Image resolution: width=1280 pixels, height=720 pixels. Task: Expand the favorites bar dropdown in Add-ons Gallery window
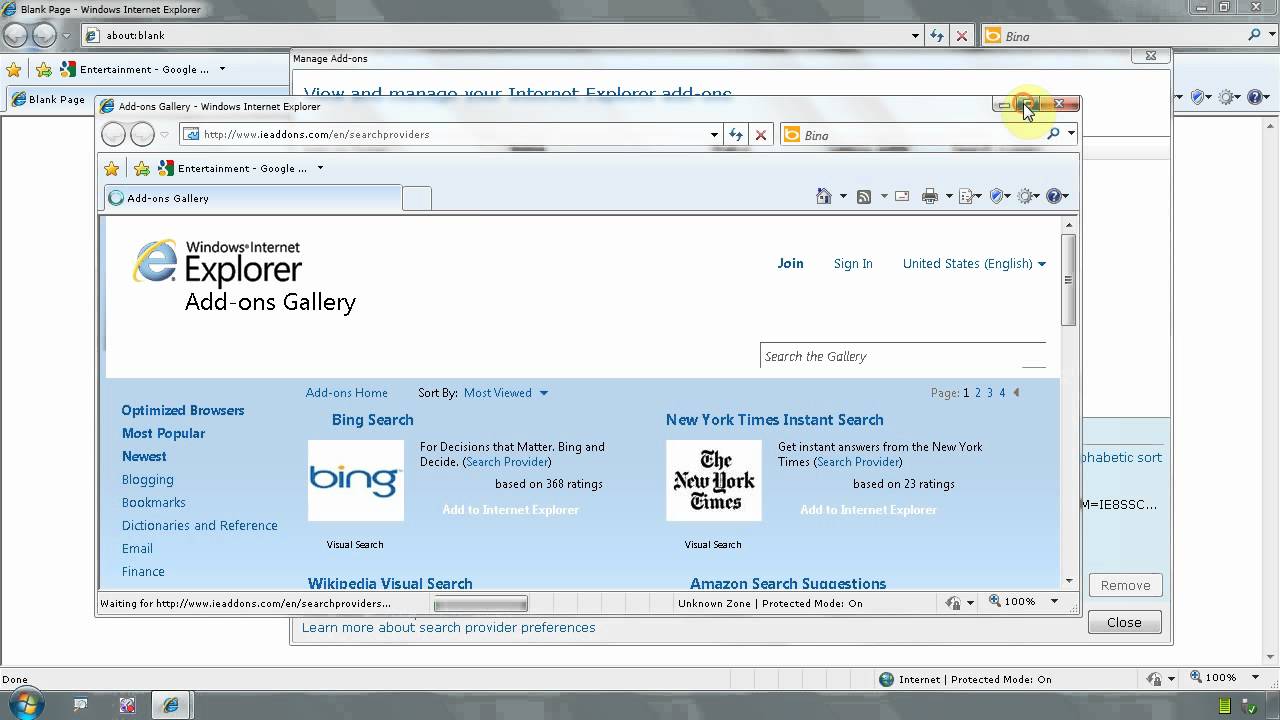coord(320,168)
